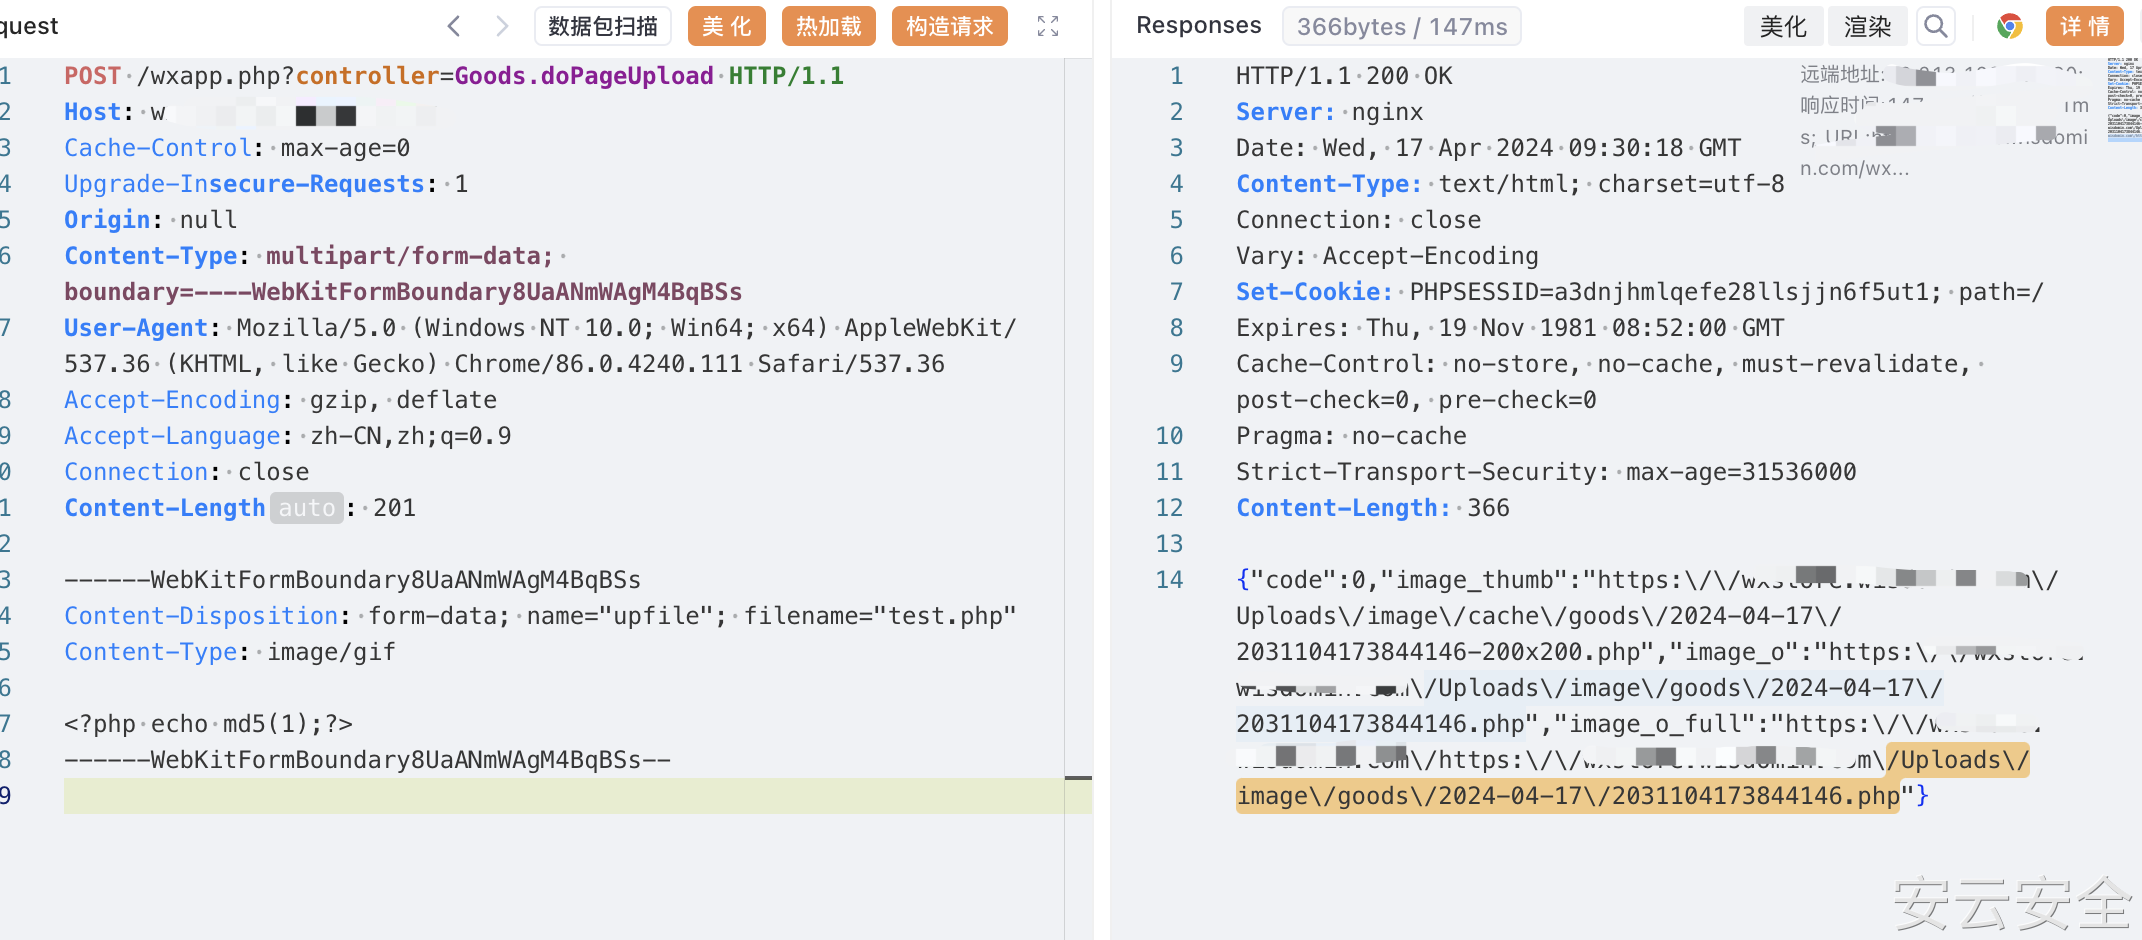Click the POST request line text

[x=454, y=76]
